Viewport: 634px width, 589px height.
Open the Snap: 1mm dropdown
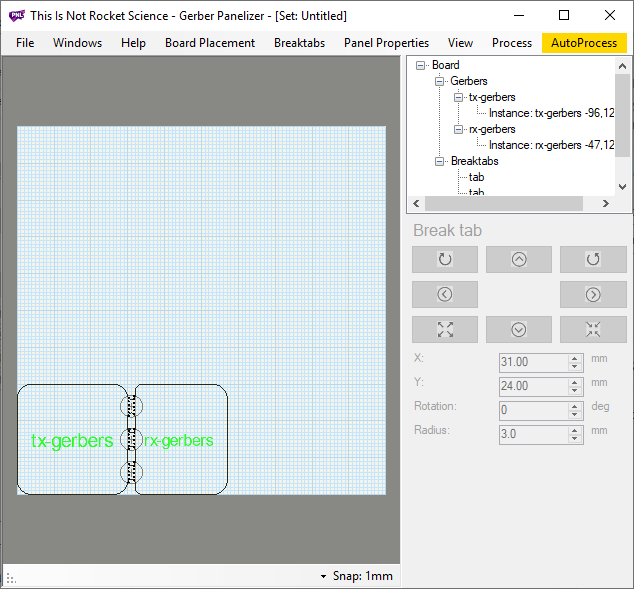[x=357, y=576]
